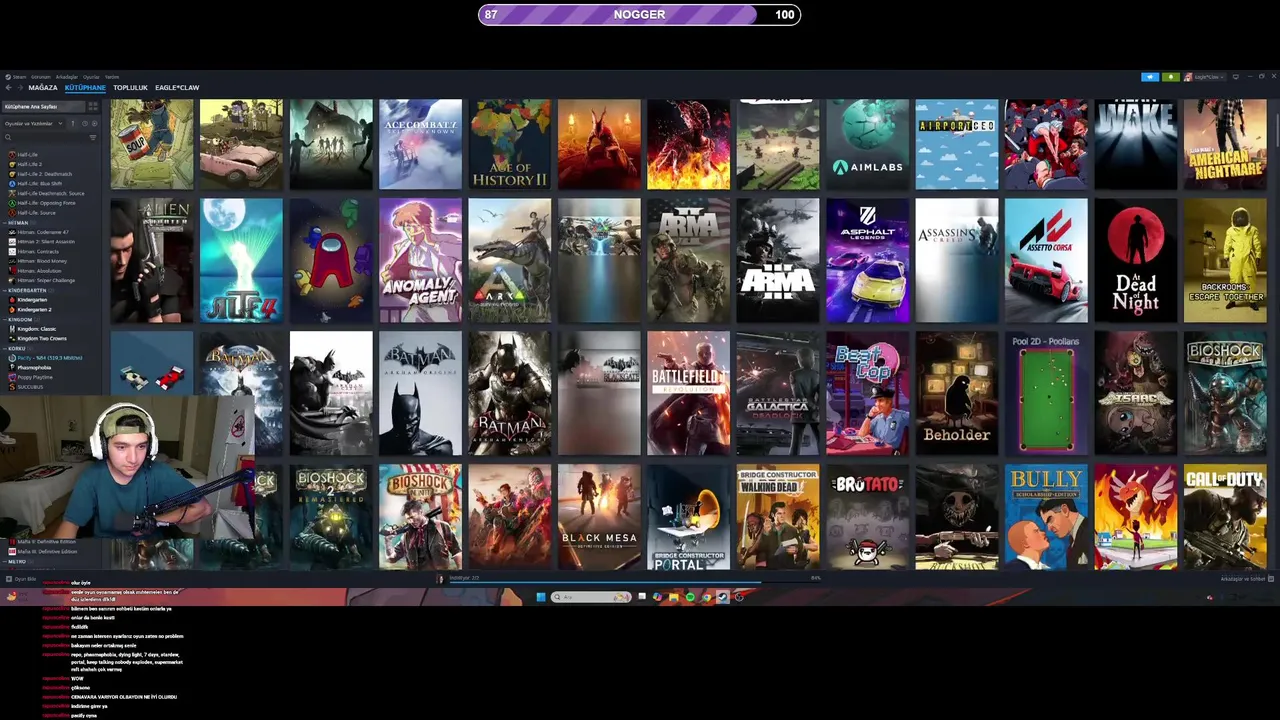Open Anomaly Agent cover
This screenshot has height=720, width=1280.
click(420, 260)
